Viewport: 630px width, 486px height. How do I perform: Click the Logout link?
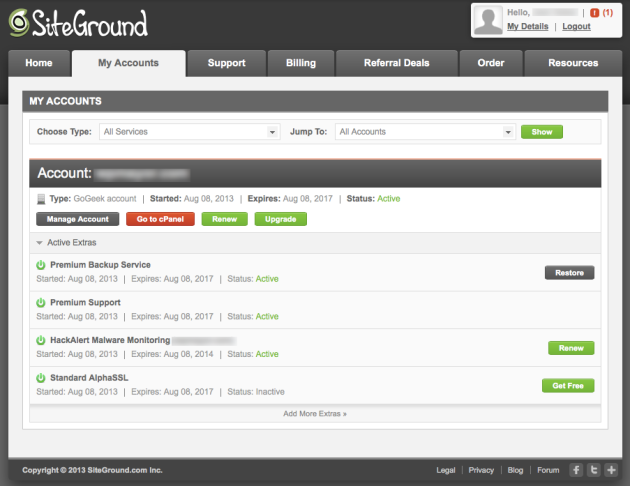click(x=576, y=27)
